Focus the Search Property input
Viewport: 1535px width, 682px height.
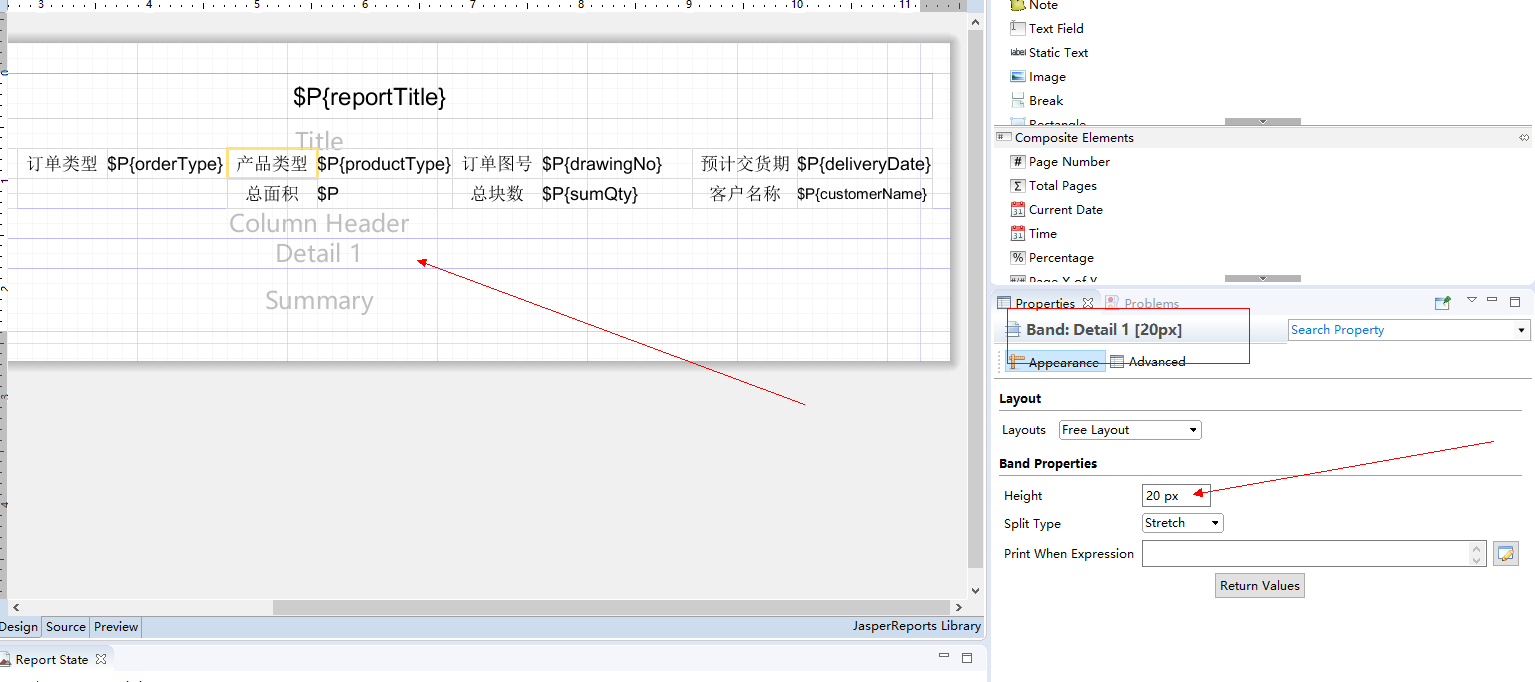tap(1401, 330)
